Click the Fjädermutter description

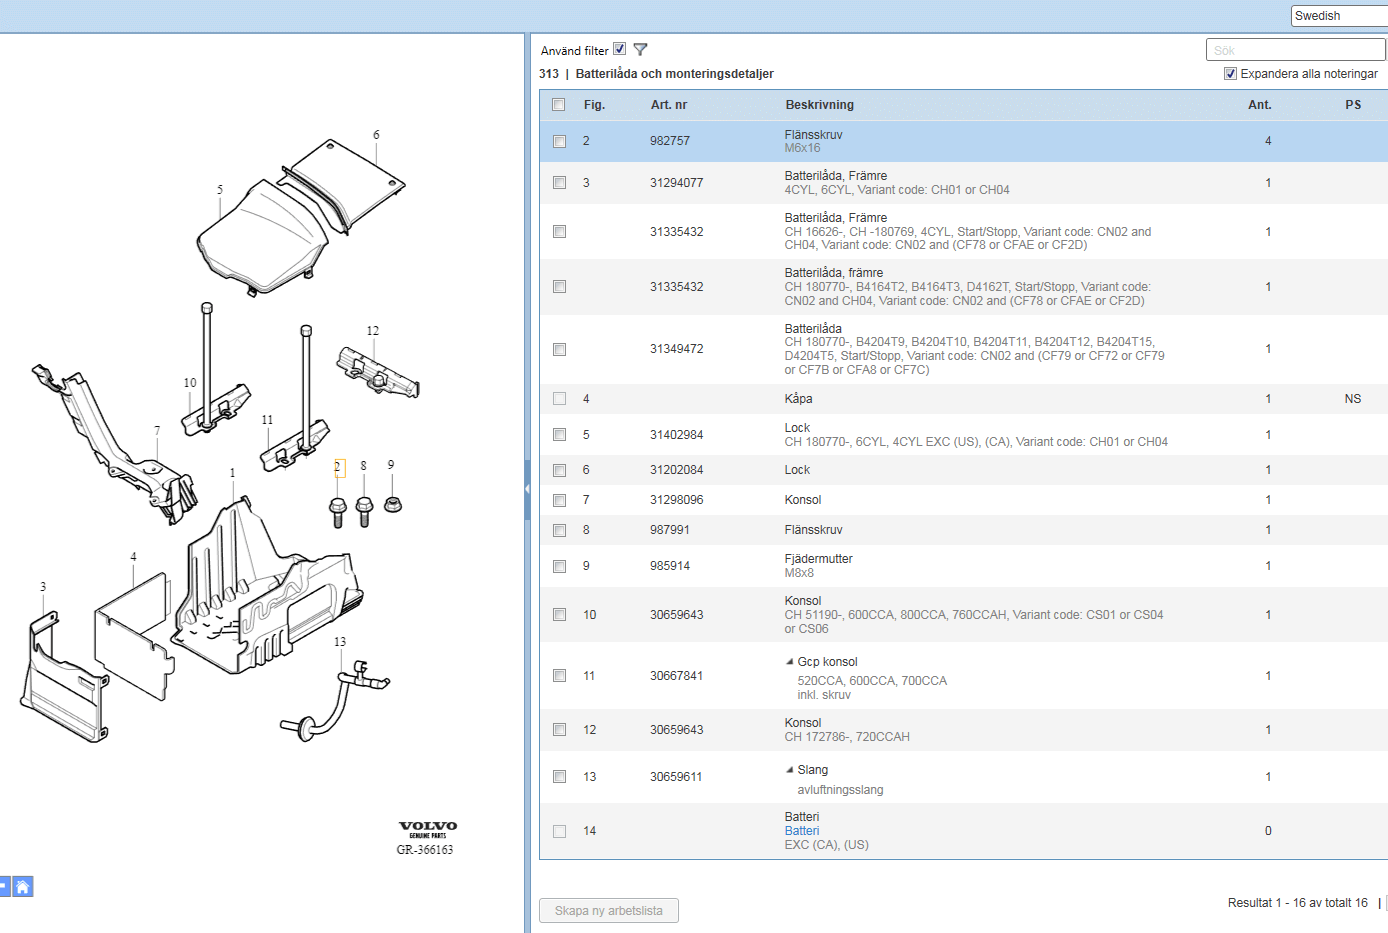click(819, 559)
